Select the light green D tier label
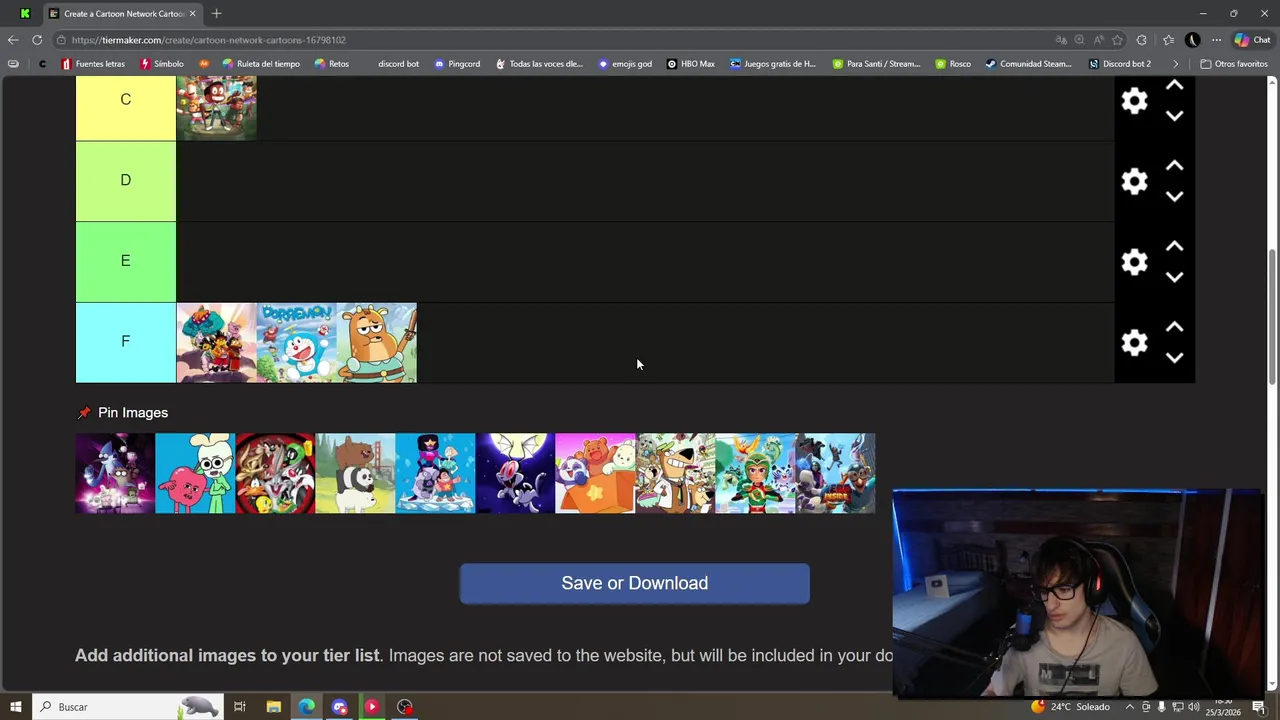Viewport: 1280px width, 720px height. coord(125,180)
